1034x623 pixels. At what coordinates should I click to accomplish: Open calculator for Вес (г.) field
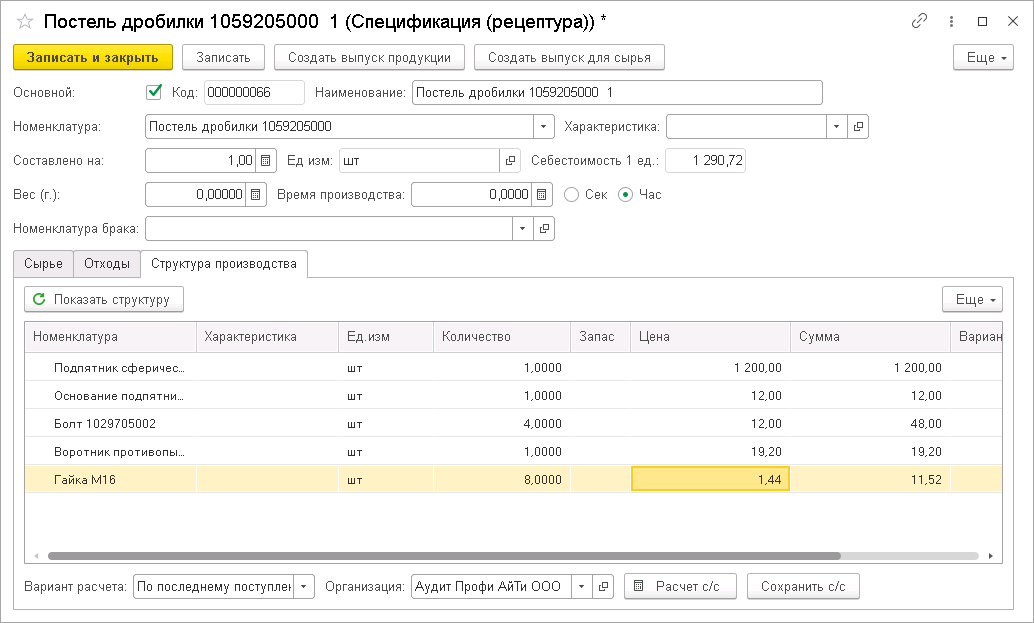[x=255, y=194]
